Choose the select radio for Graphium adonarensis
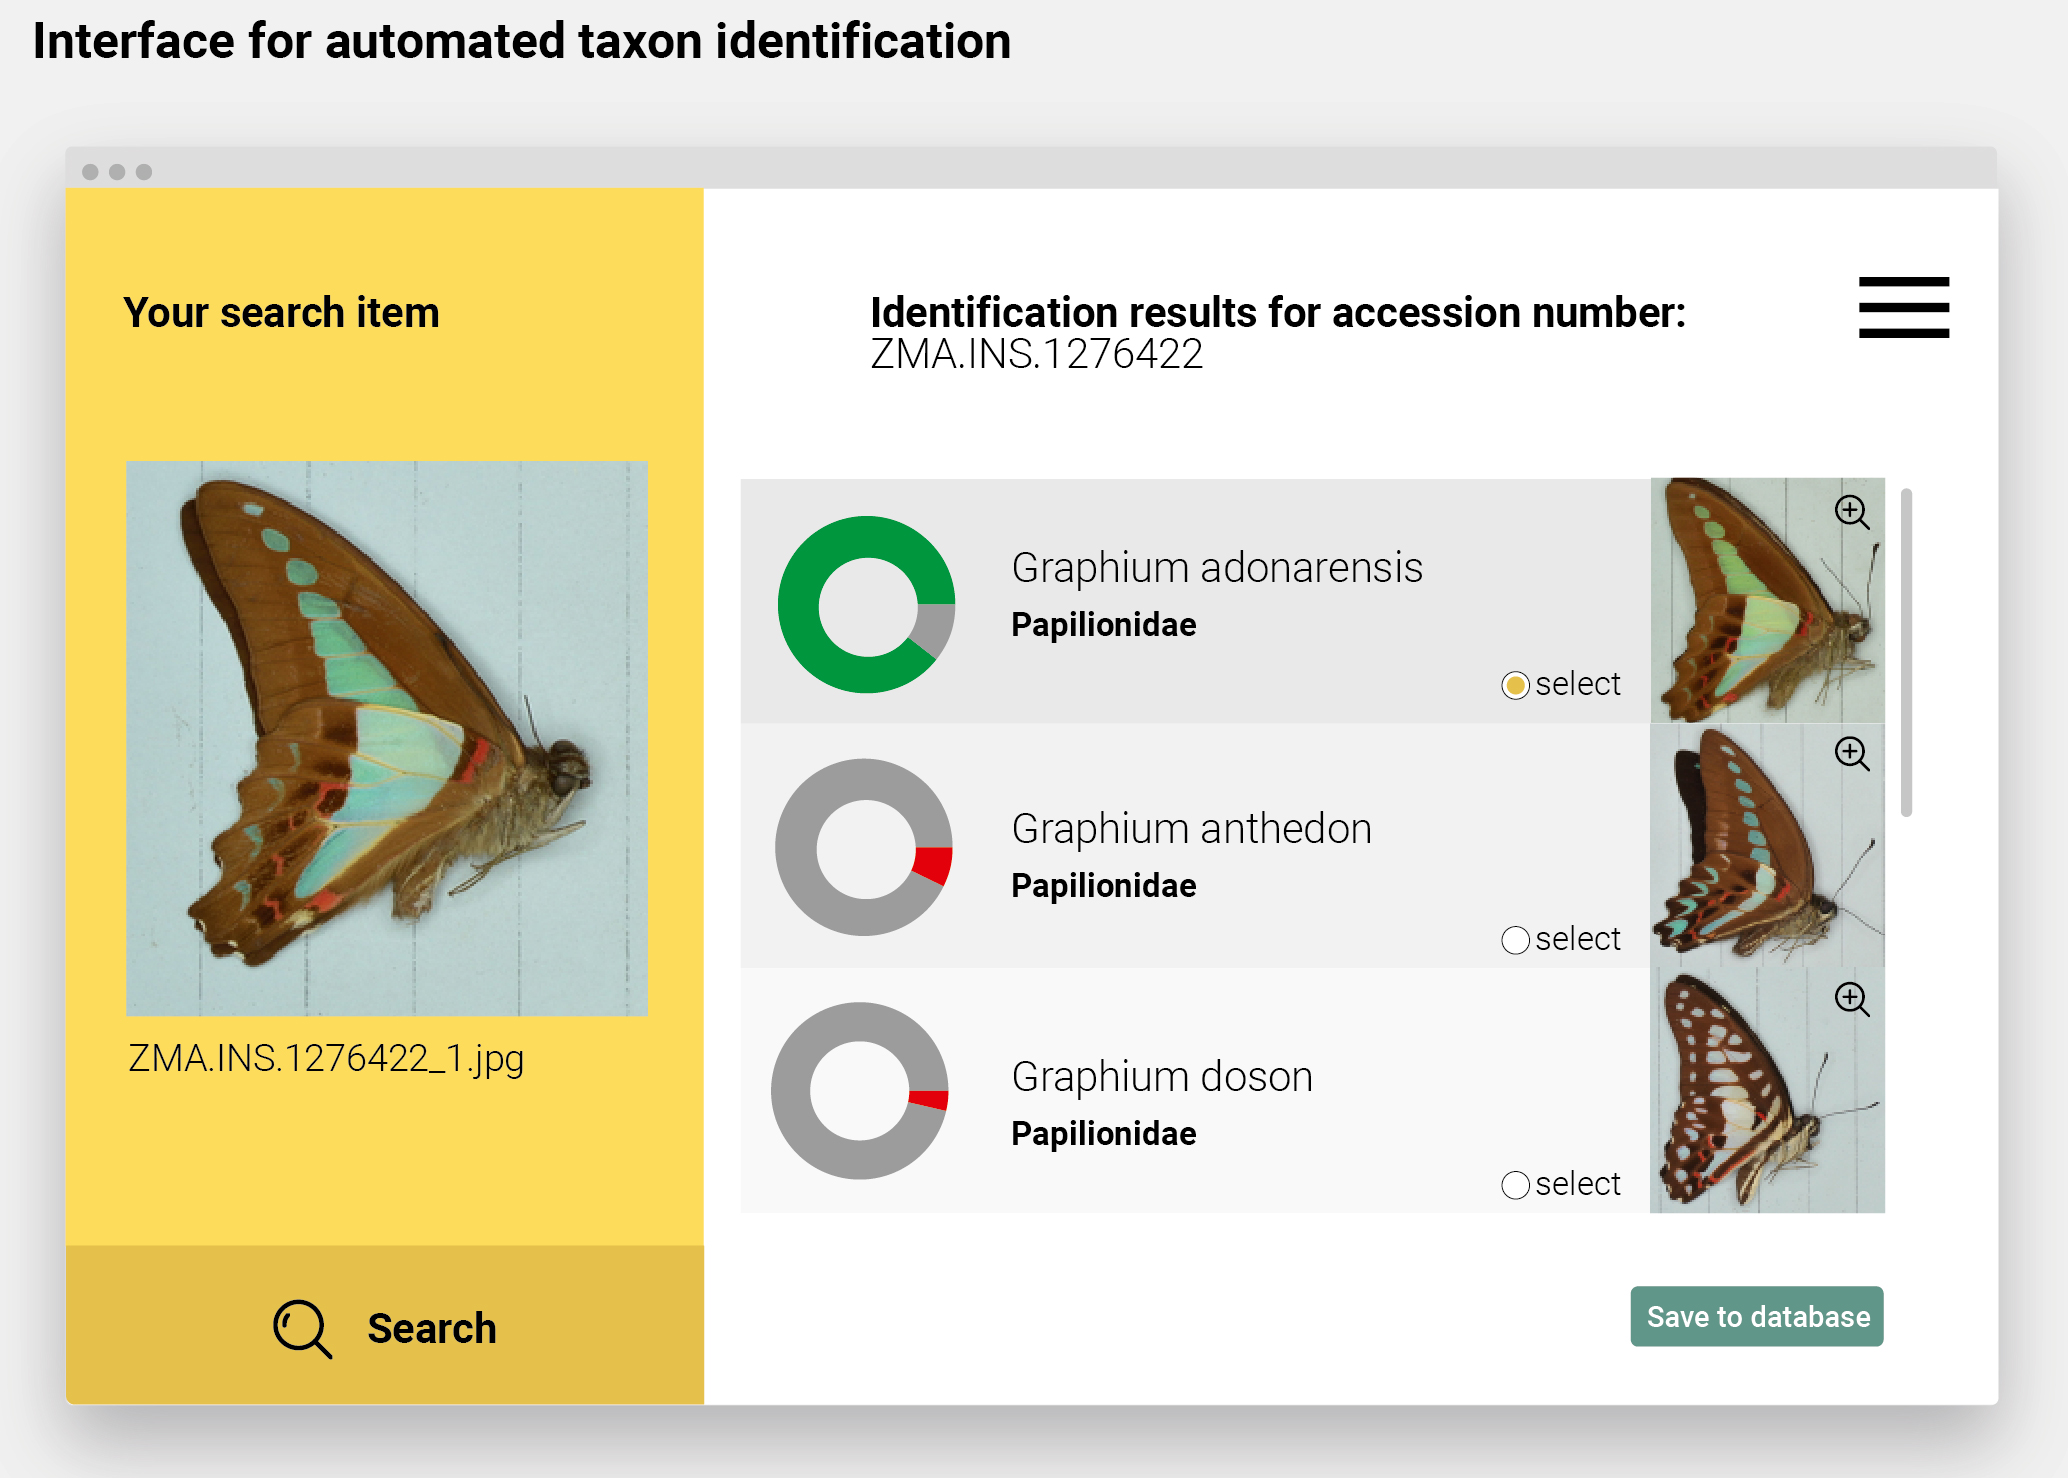 pyautogui.click(x=1515, y=685)
